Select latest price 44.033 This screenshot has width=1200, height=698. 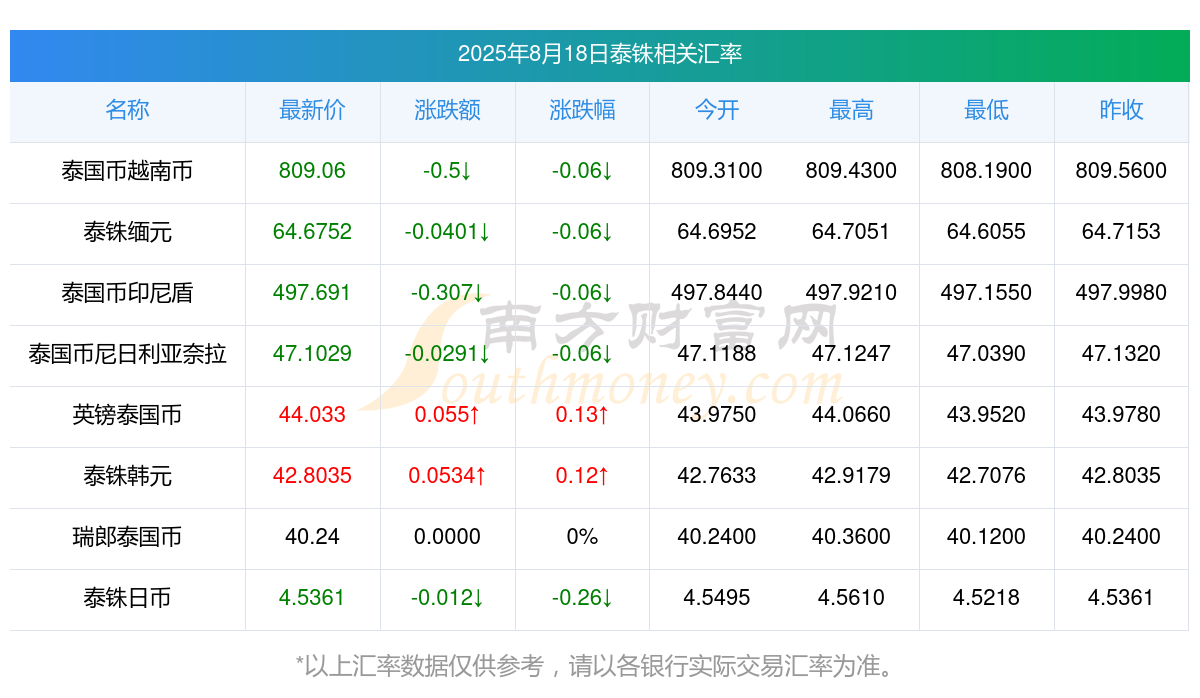[x=312, y=415]
